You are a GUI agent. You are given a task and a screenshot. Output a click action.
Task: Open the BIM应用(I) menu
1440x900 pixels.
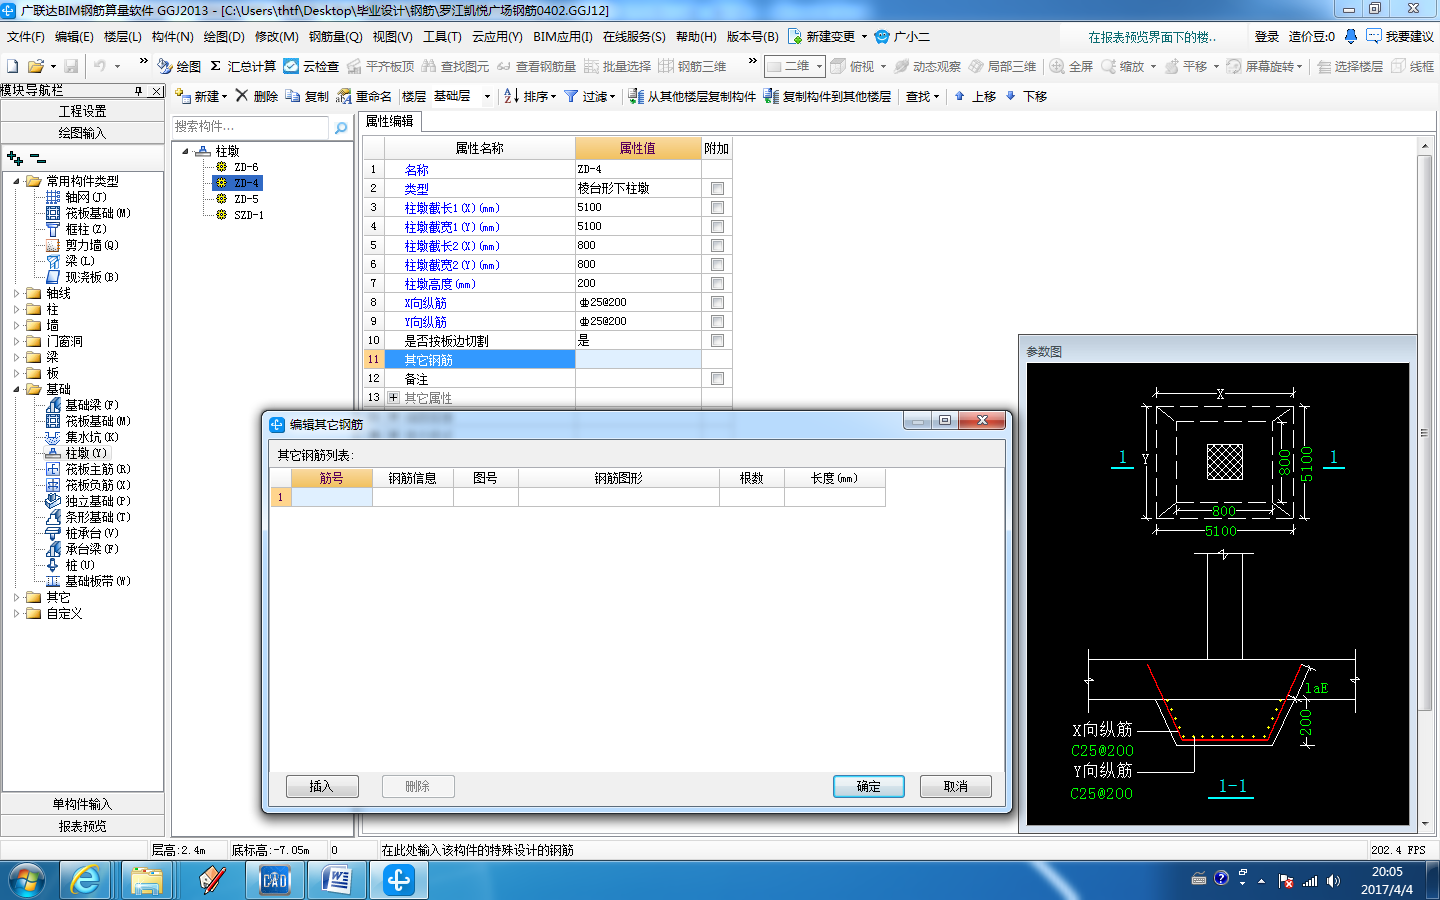(563, 36)
